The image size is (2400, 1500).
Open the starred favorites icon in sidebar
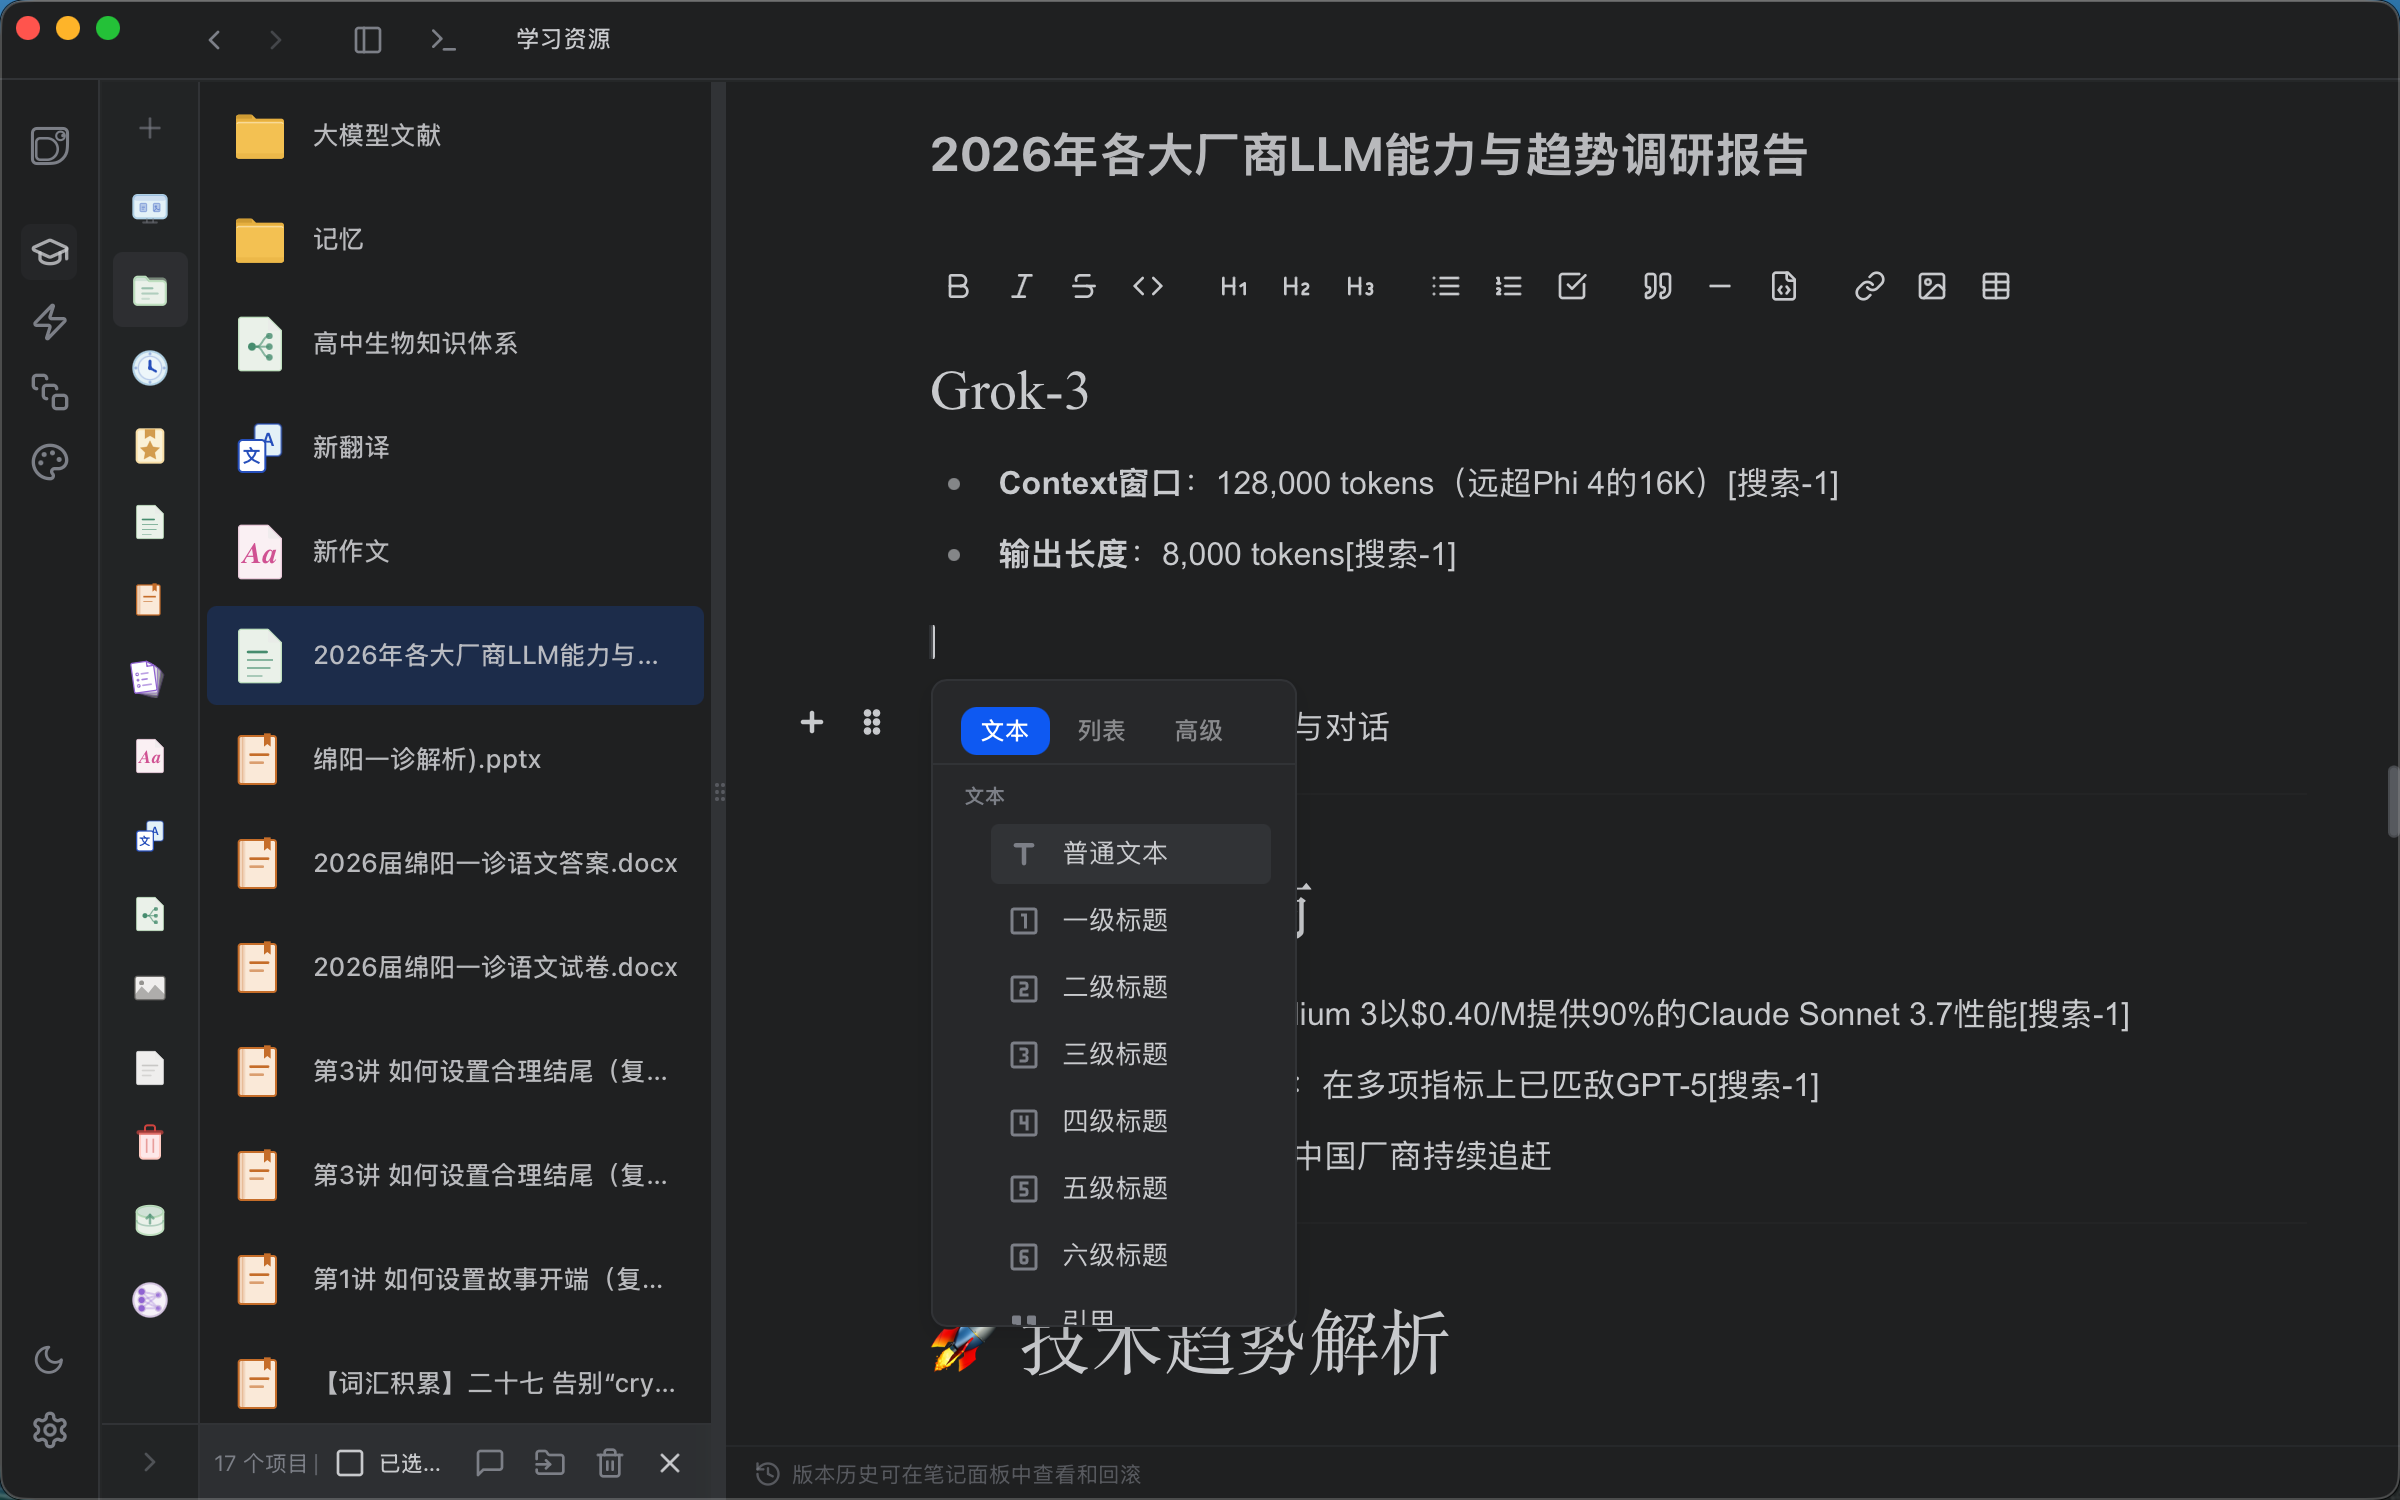[150, 446]
